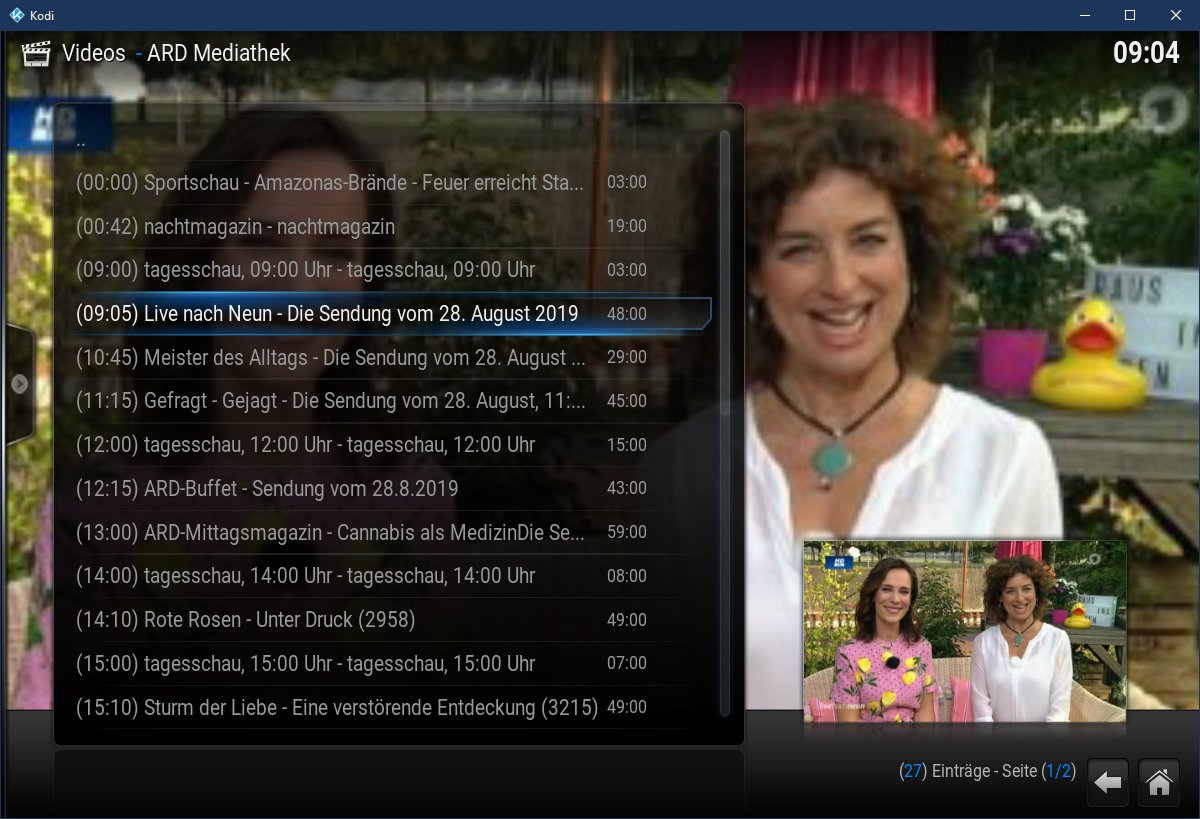Screen dimensions: 1200x819
Task: Select tagesschau, 12:00 Uhr entry
Action: tap(383, 445)
